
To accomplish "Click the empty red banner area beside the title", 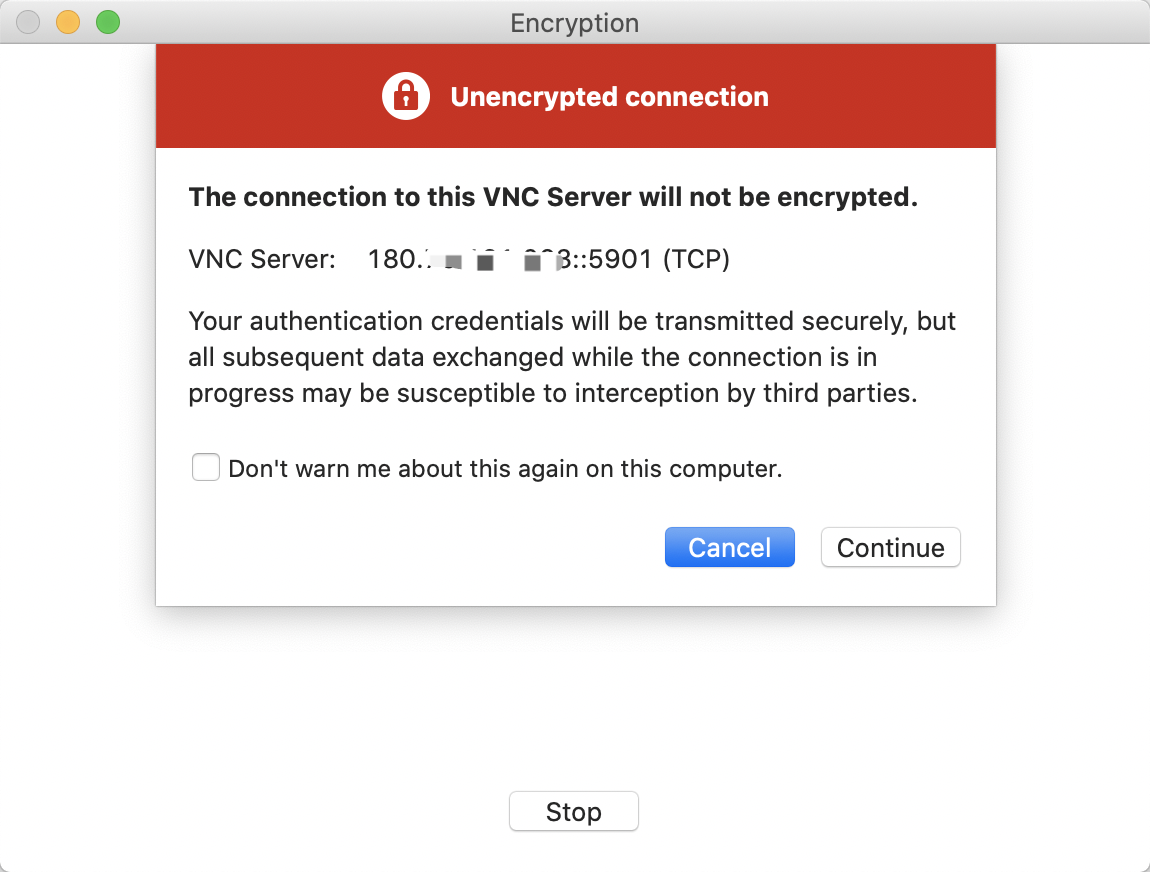I will (x=880, y=97).
